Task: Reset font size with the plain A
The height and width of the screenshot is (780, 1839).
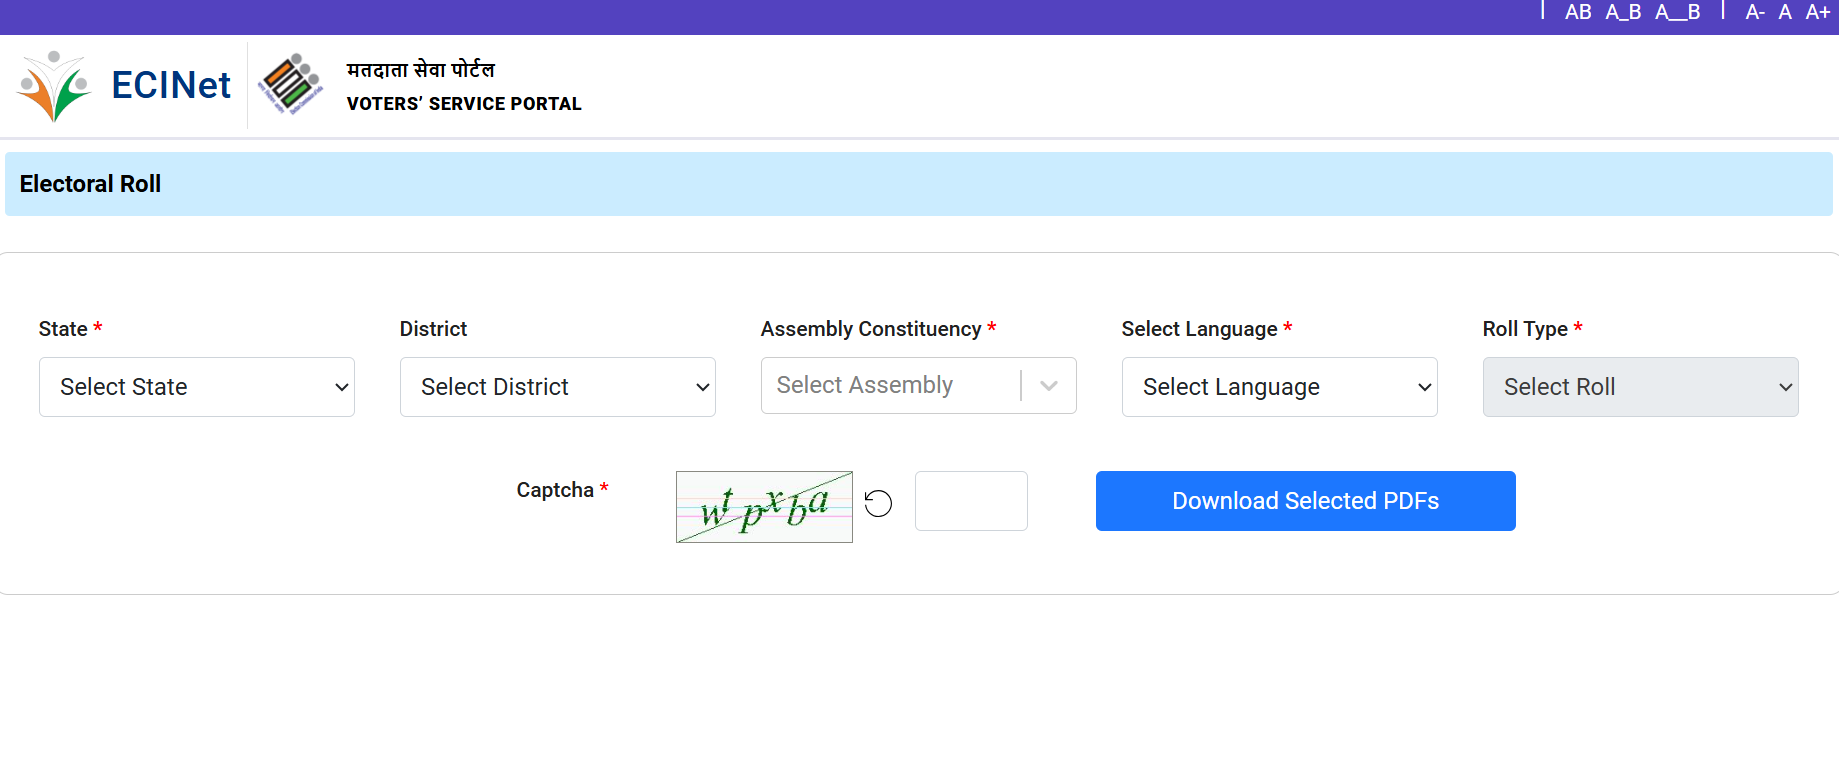Action: pos(1785,12)
